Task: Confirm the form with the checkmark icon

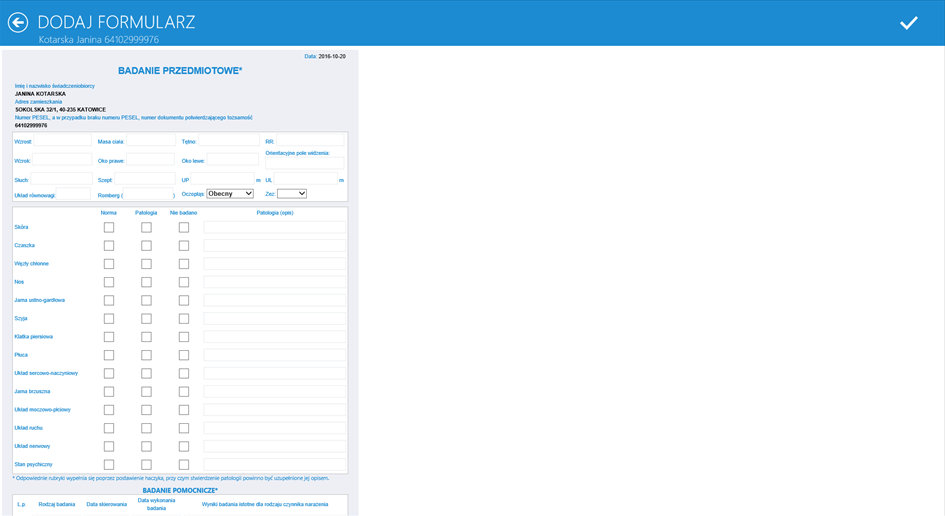Action: 908,23
